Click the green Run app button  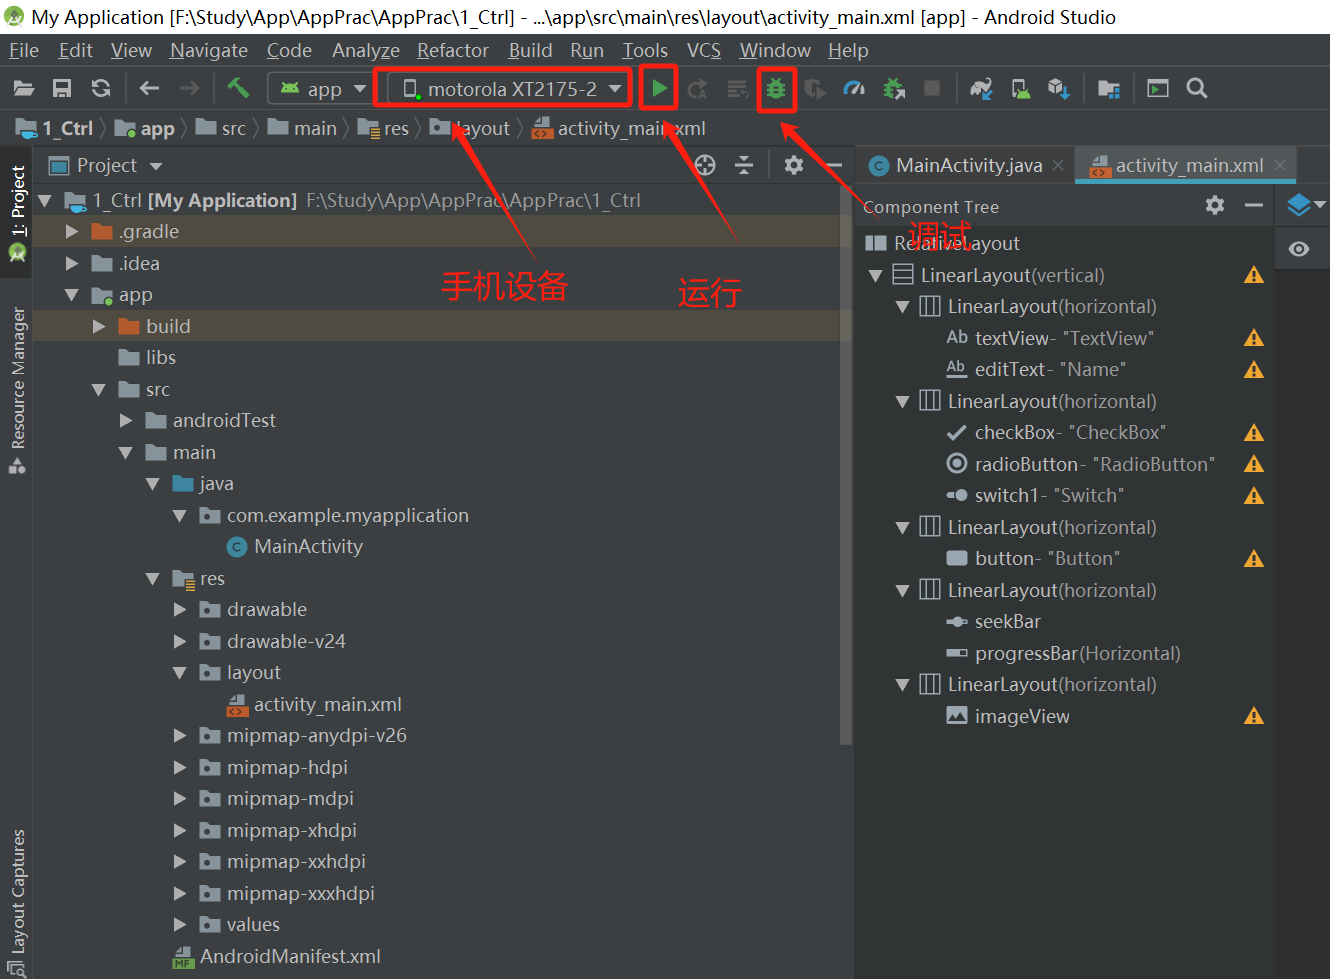pos(659,89)
